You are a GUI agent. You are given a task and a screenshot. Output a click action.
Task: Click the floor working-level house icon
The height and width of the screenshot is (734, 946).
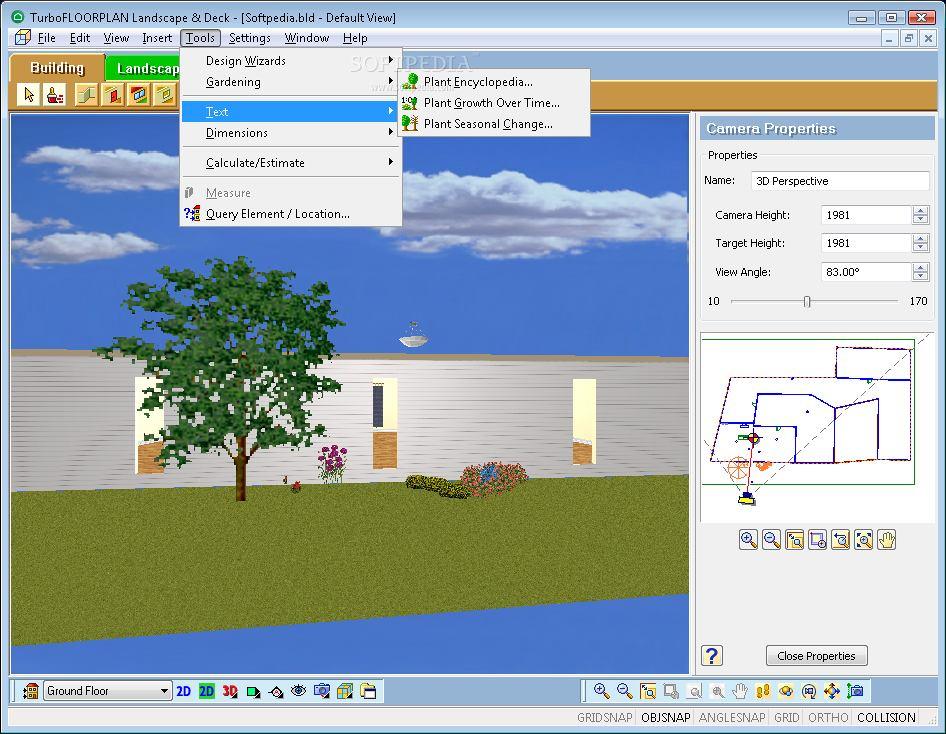(30, 691)
